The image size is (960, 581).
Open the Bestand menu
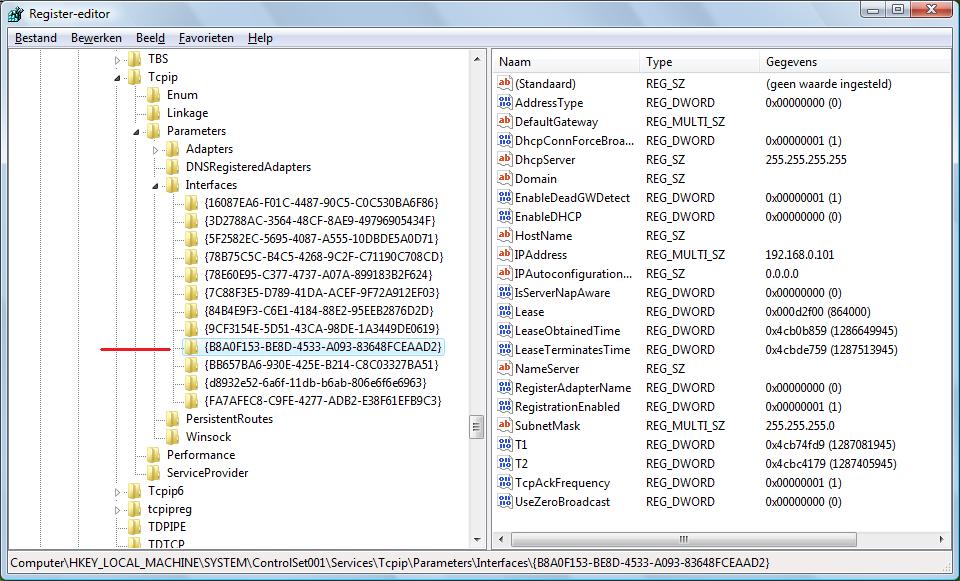(36, 38)
